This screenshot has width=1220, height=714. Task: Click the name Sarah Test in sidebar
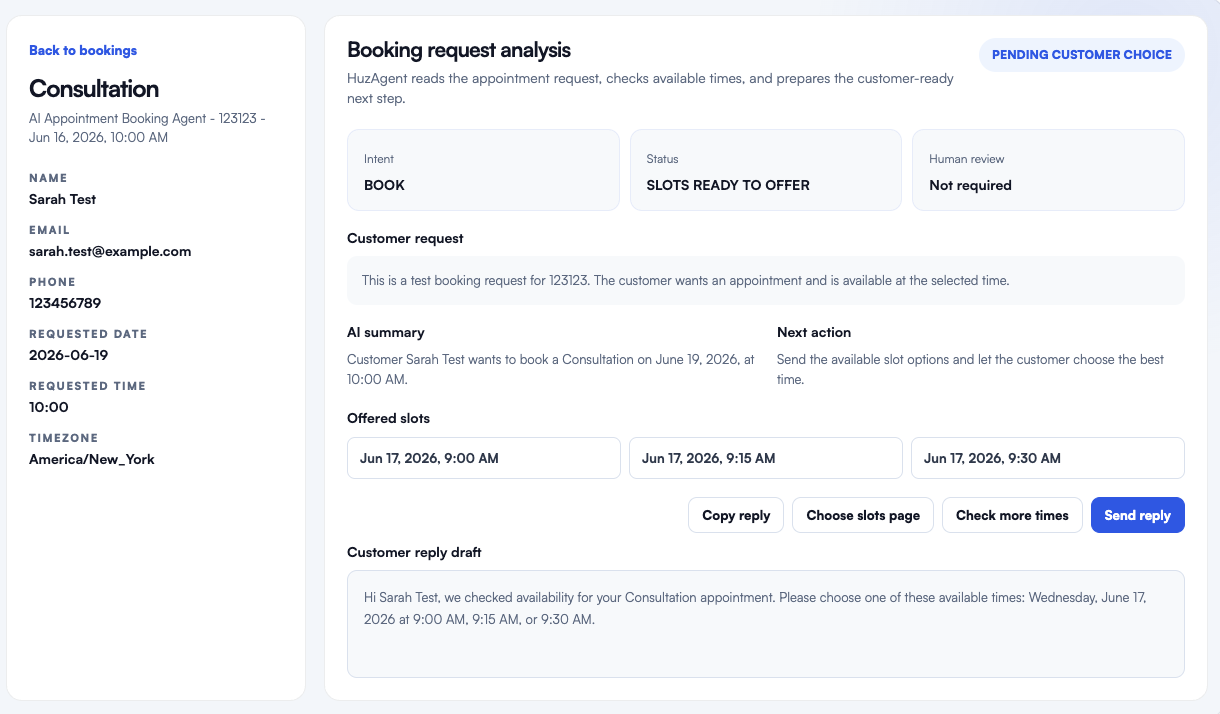pyautogui.click(x=63, y=199)
